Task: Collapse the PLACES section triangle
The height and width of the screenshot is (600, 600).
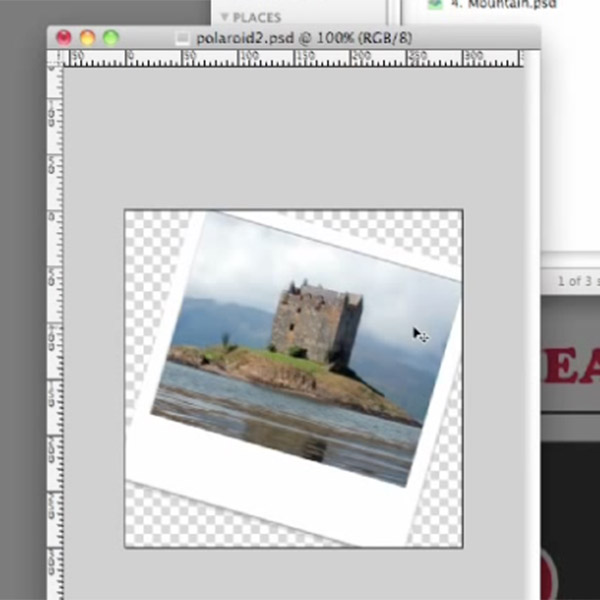Action: [x=225, y=17]
